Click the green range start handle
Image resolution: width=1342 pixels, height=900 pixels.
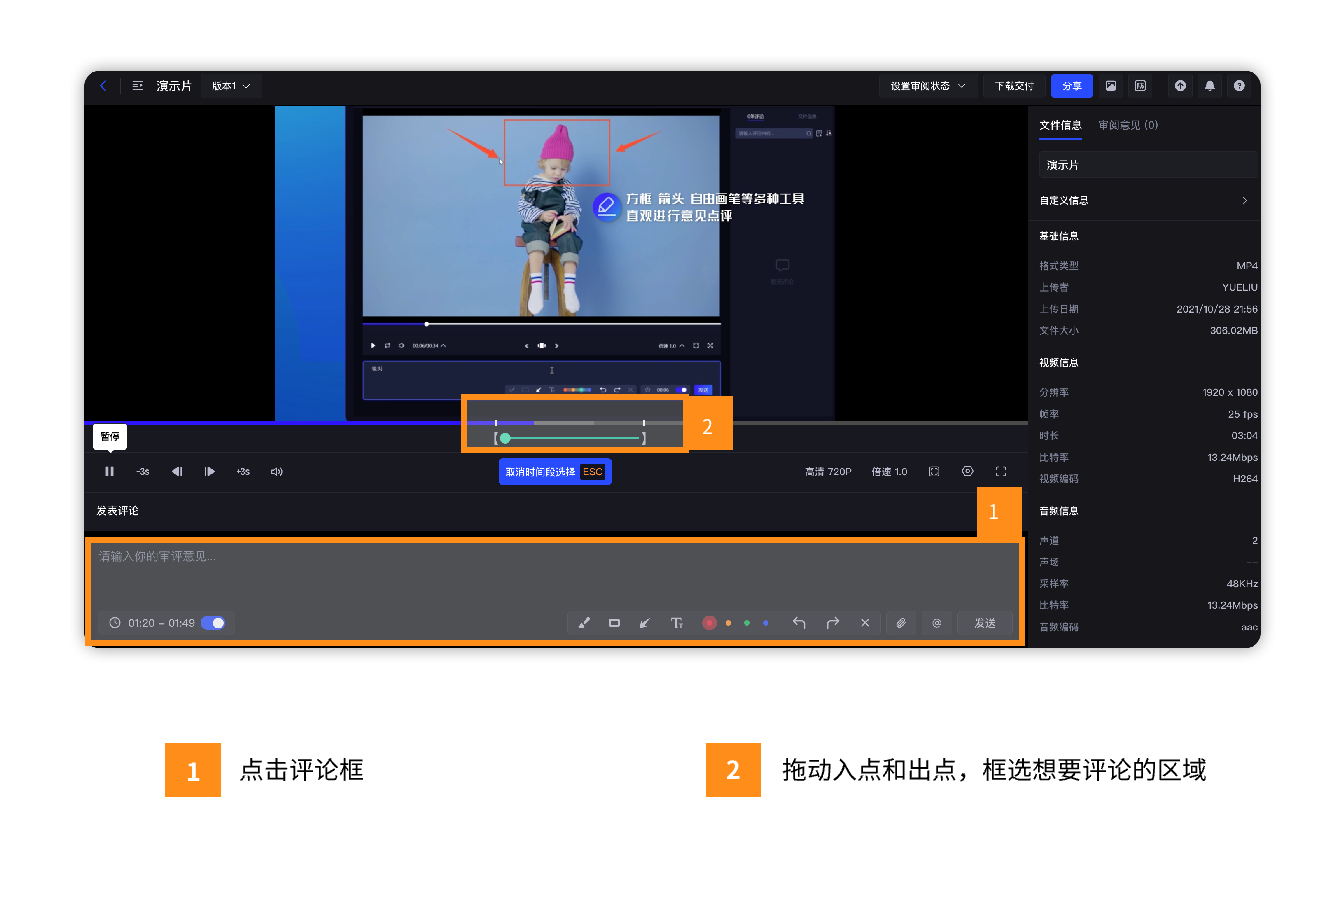(505, 438)
